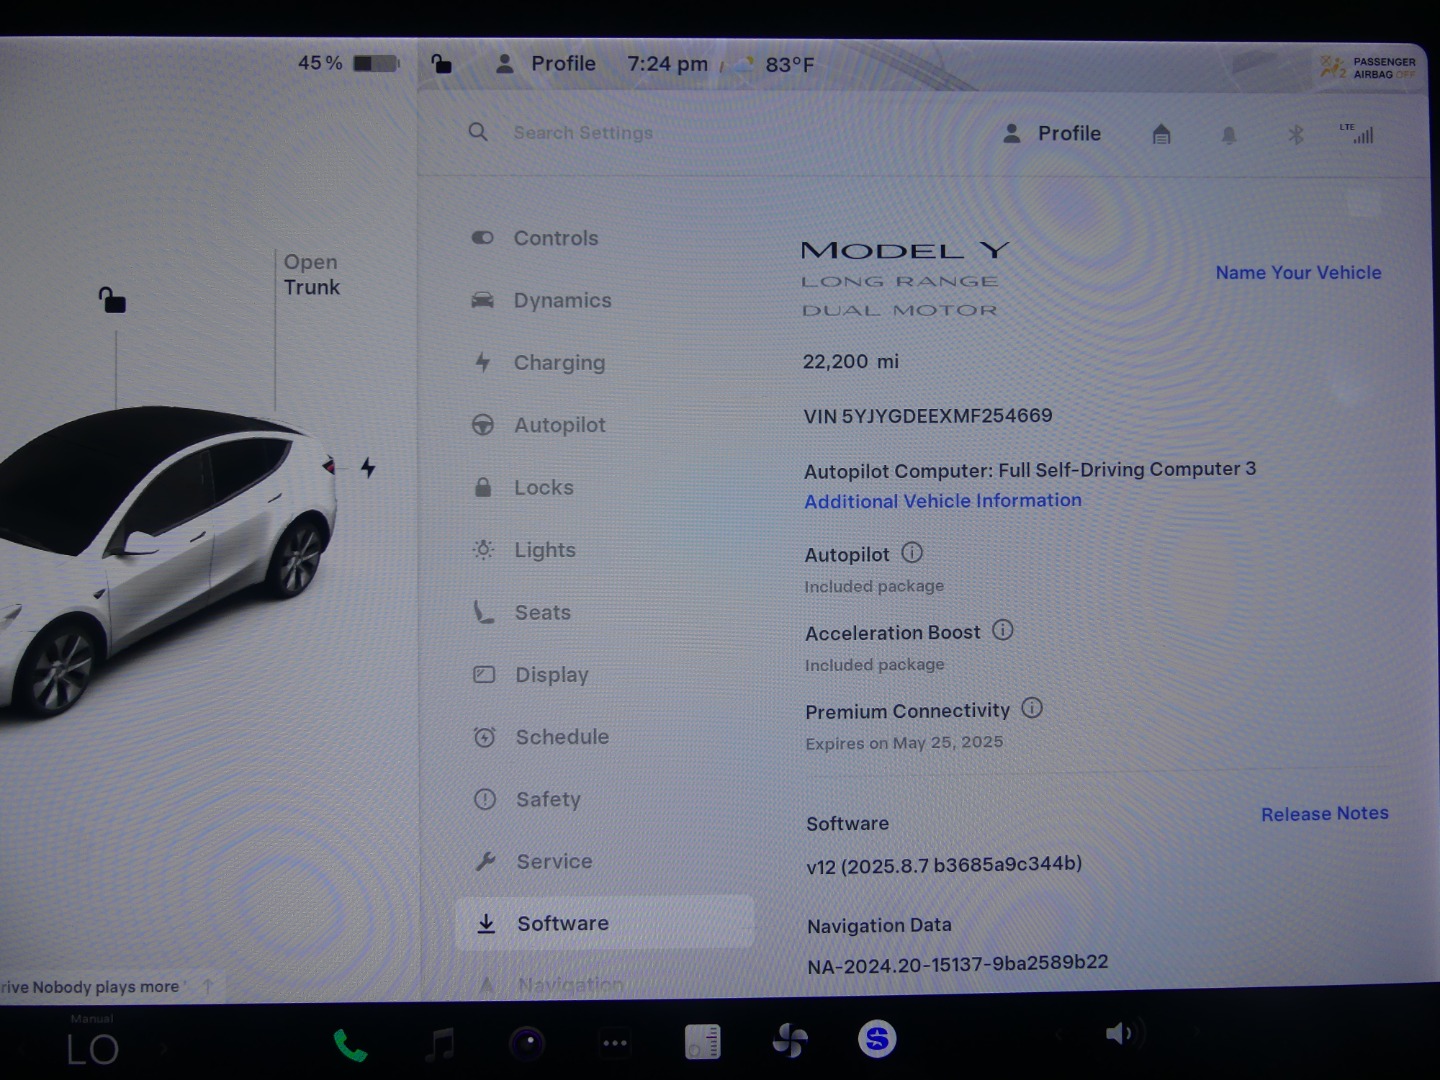Launch the camera app in dock

click(527, 1044)
